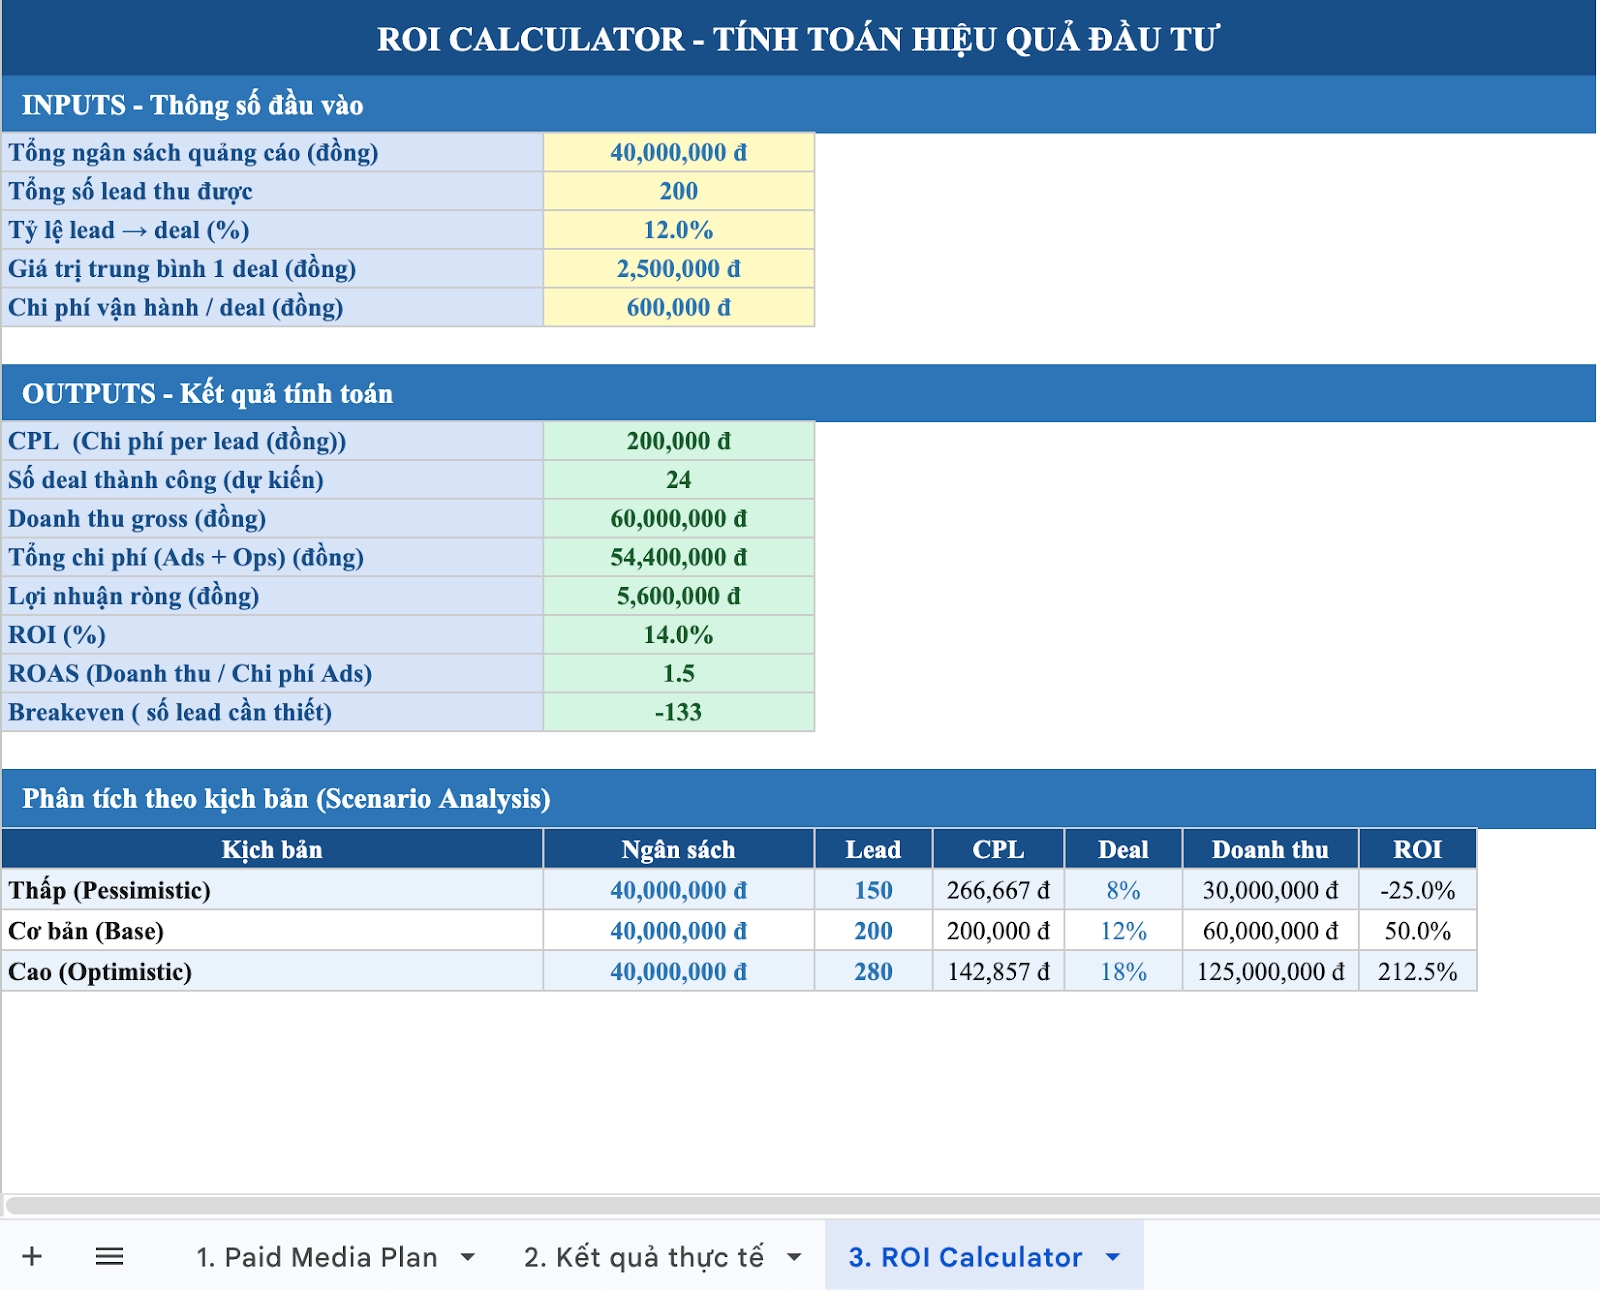The width and height of the screenshot is (1600, 1290).
Task: Open the Kết quả thực tế tab dropdown arrow
Action: 795,1257
